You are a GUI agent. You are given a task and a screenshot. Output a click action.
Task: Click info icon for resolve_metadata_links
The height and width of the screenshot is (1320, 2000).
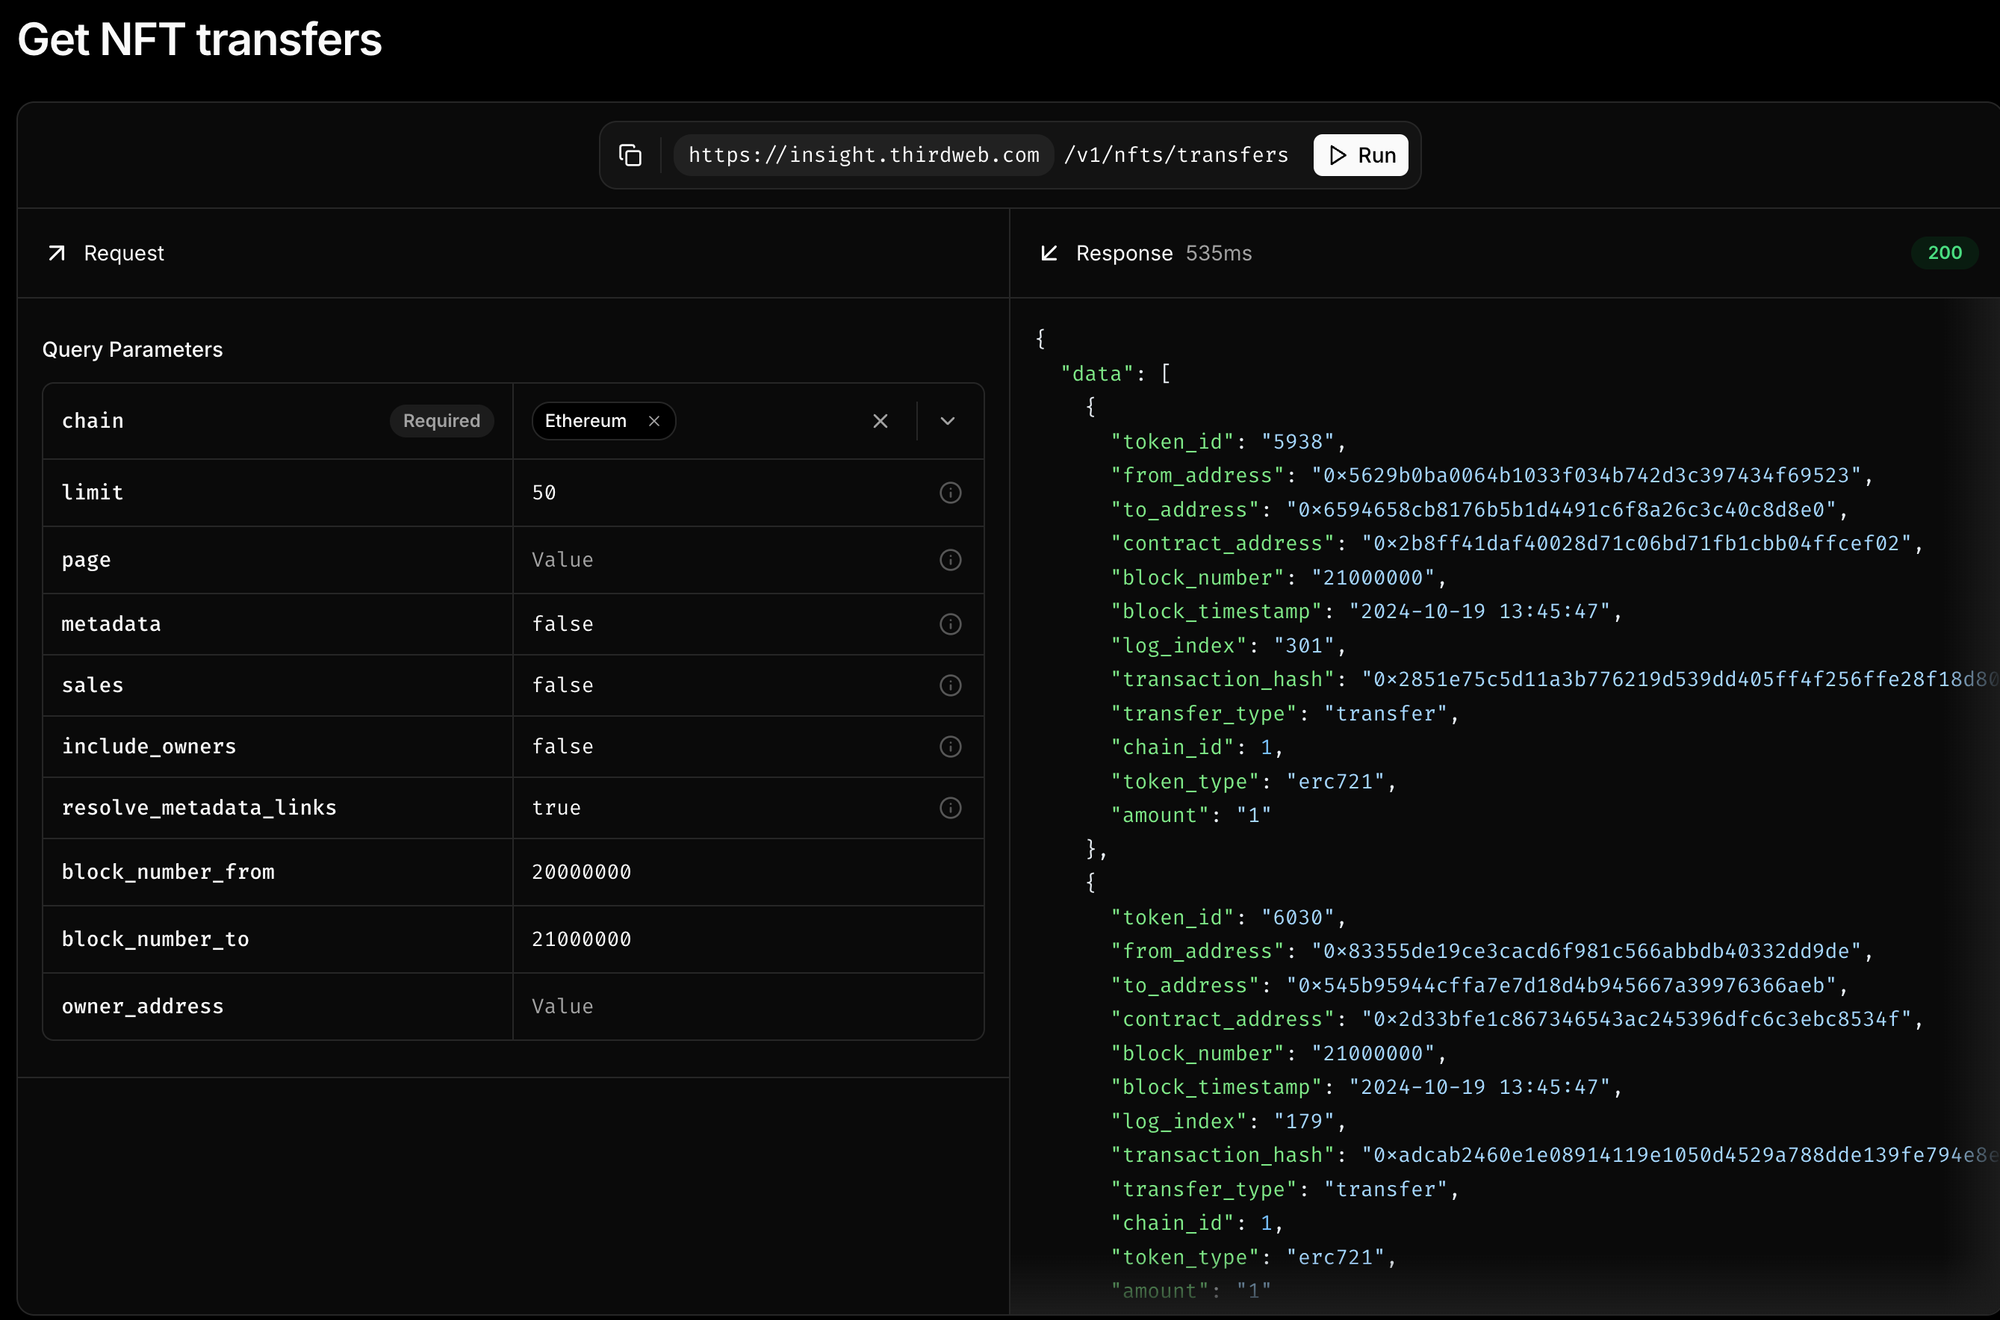coord(950,808)
